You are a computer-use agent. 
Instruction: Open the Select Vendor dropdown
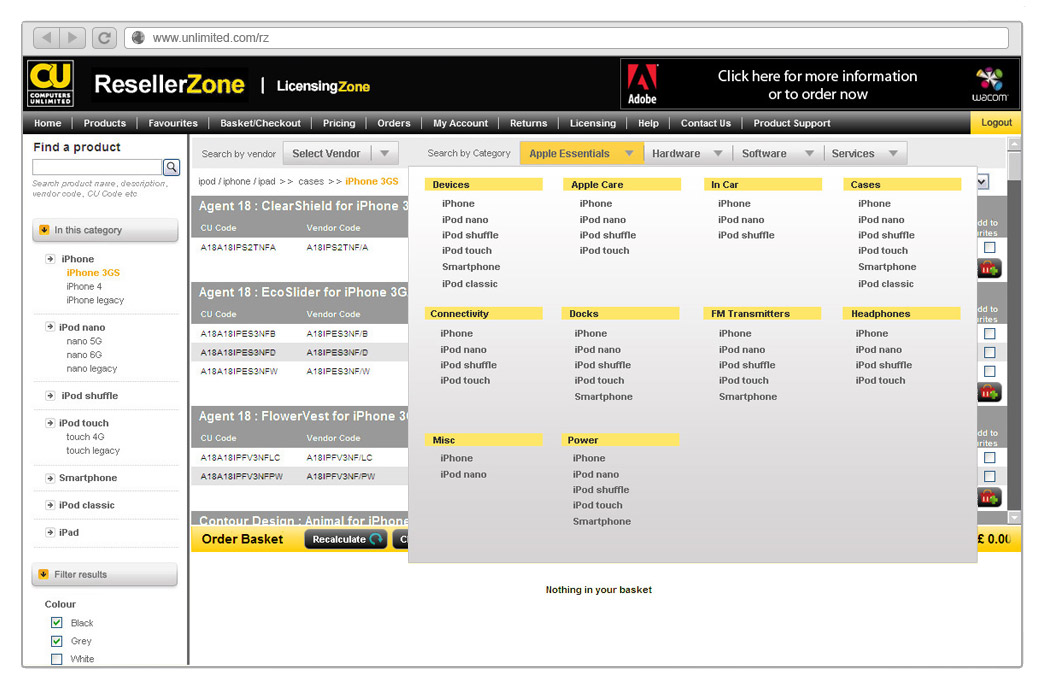pos(341,154)
